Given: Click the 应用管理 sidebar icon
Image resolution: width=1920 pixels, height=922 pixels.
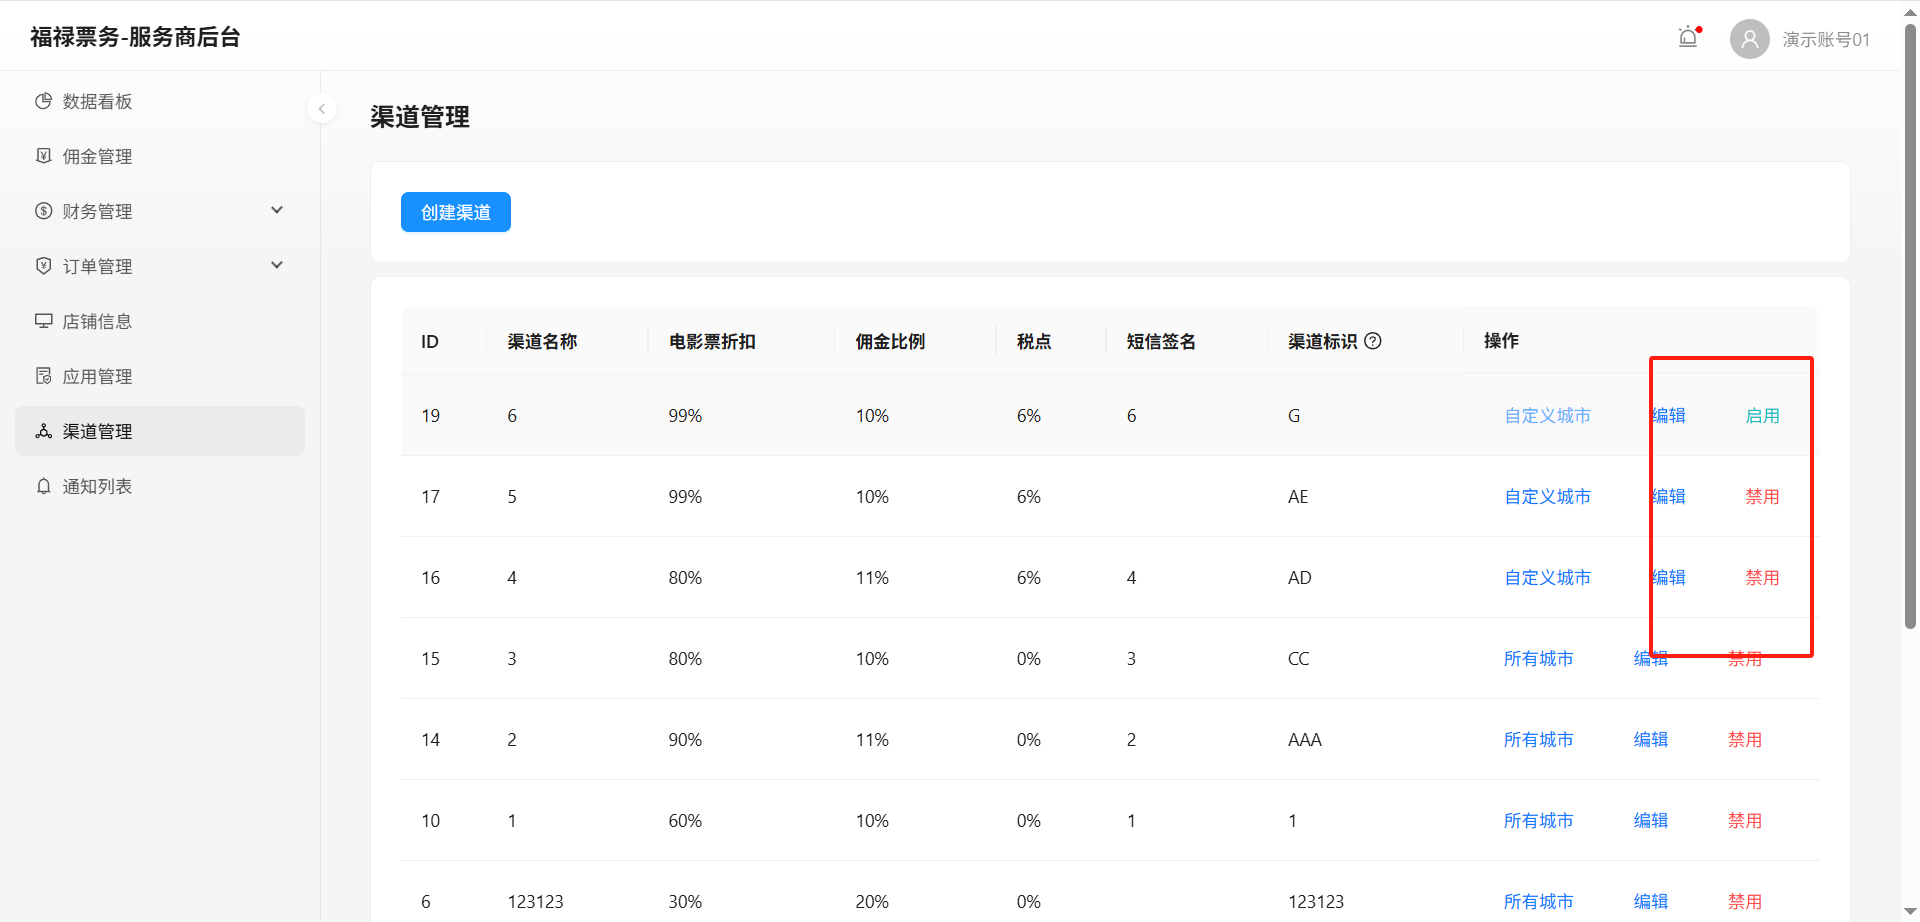Looking at the screenshot, I should coord(43,376).
